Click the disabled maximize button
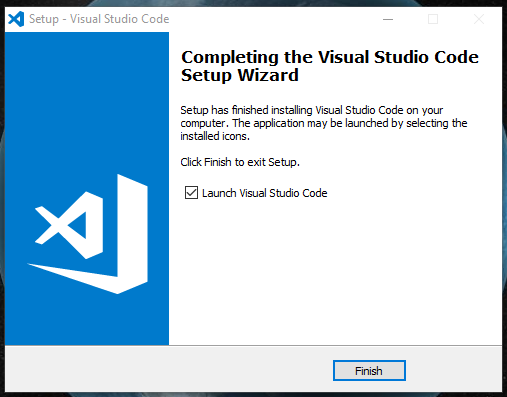Image resolution: width=507 pixels, height=397 pixels. (433, 19)
